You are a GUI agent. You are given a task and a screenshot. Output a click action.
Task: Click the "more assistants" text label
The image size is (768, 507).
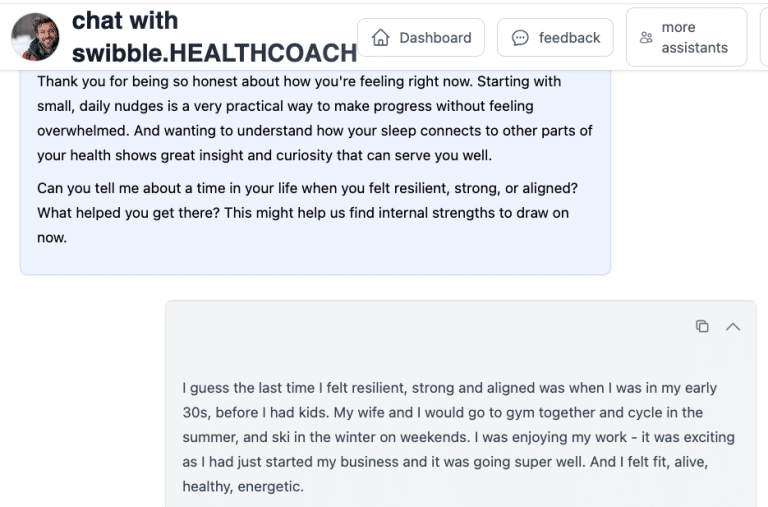coord(694,38)
